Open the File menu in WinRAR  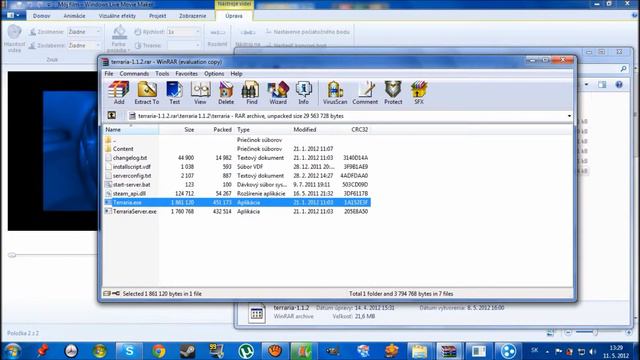pyautogui.click(x=109, y=73)
